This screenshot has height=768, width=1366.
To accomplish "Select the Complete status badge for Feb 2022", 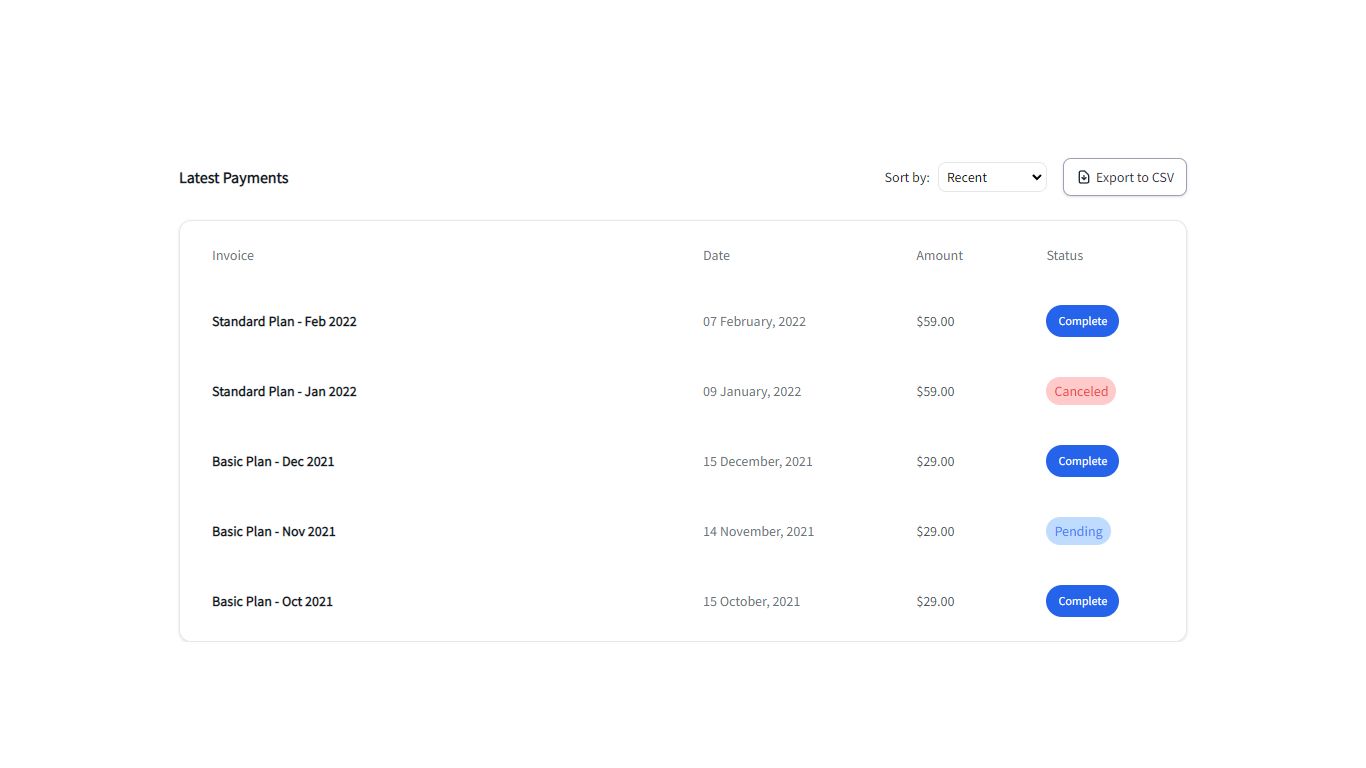I will pos(1082,321).
